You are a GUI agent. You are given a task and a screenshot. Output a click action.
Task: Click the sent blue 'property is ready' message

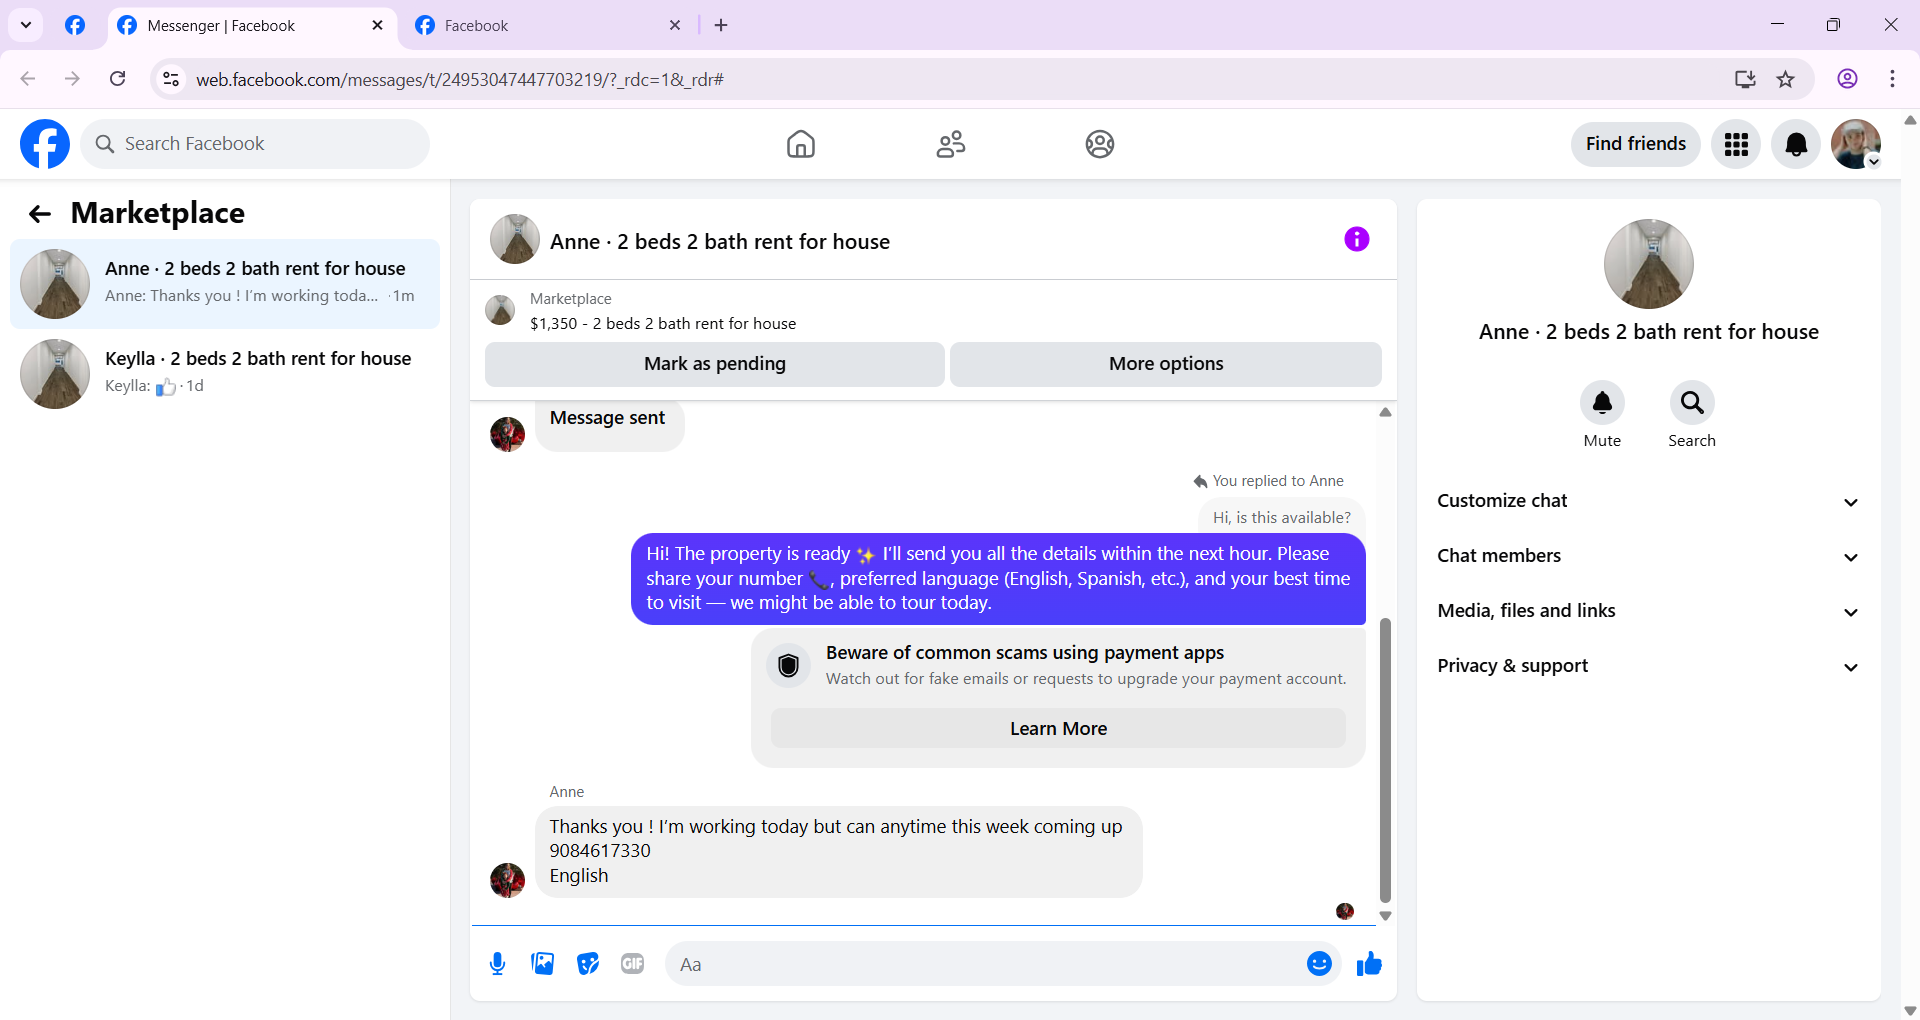click(x=998, y=579)
